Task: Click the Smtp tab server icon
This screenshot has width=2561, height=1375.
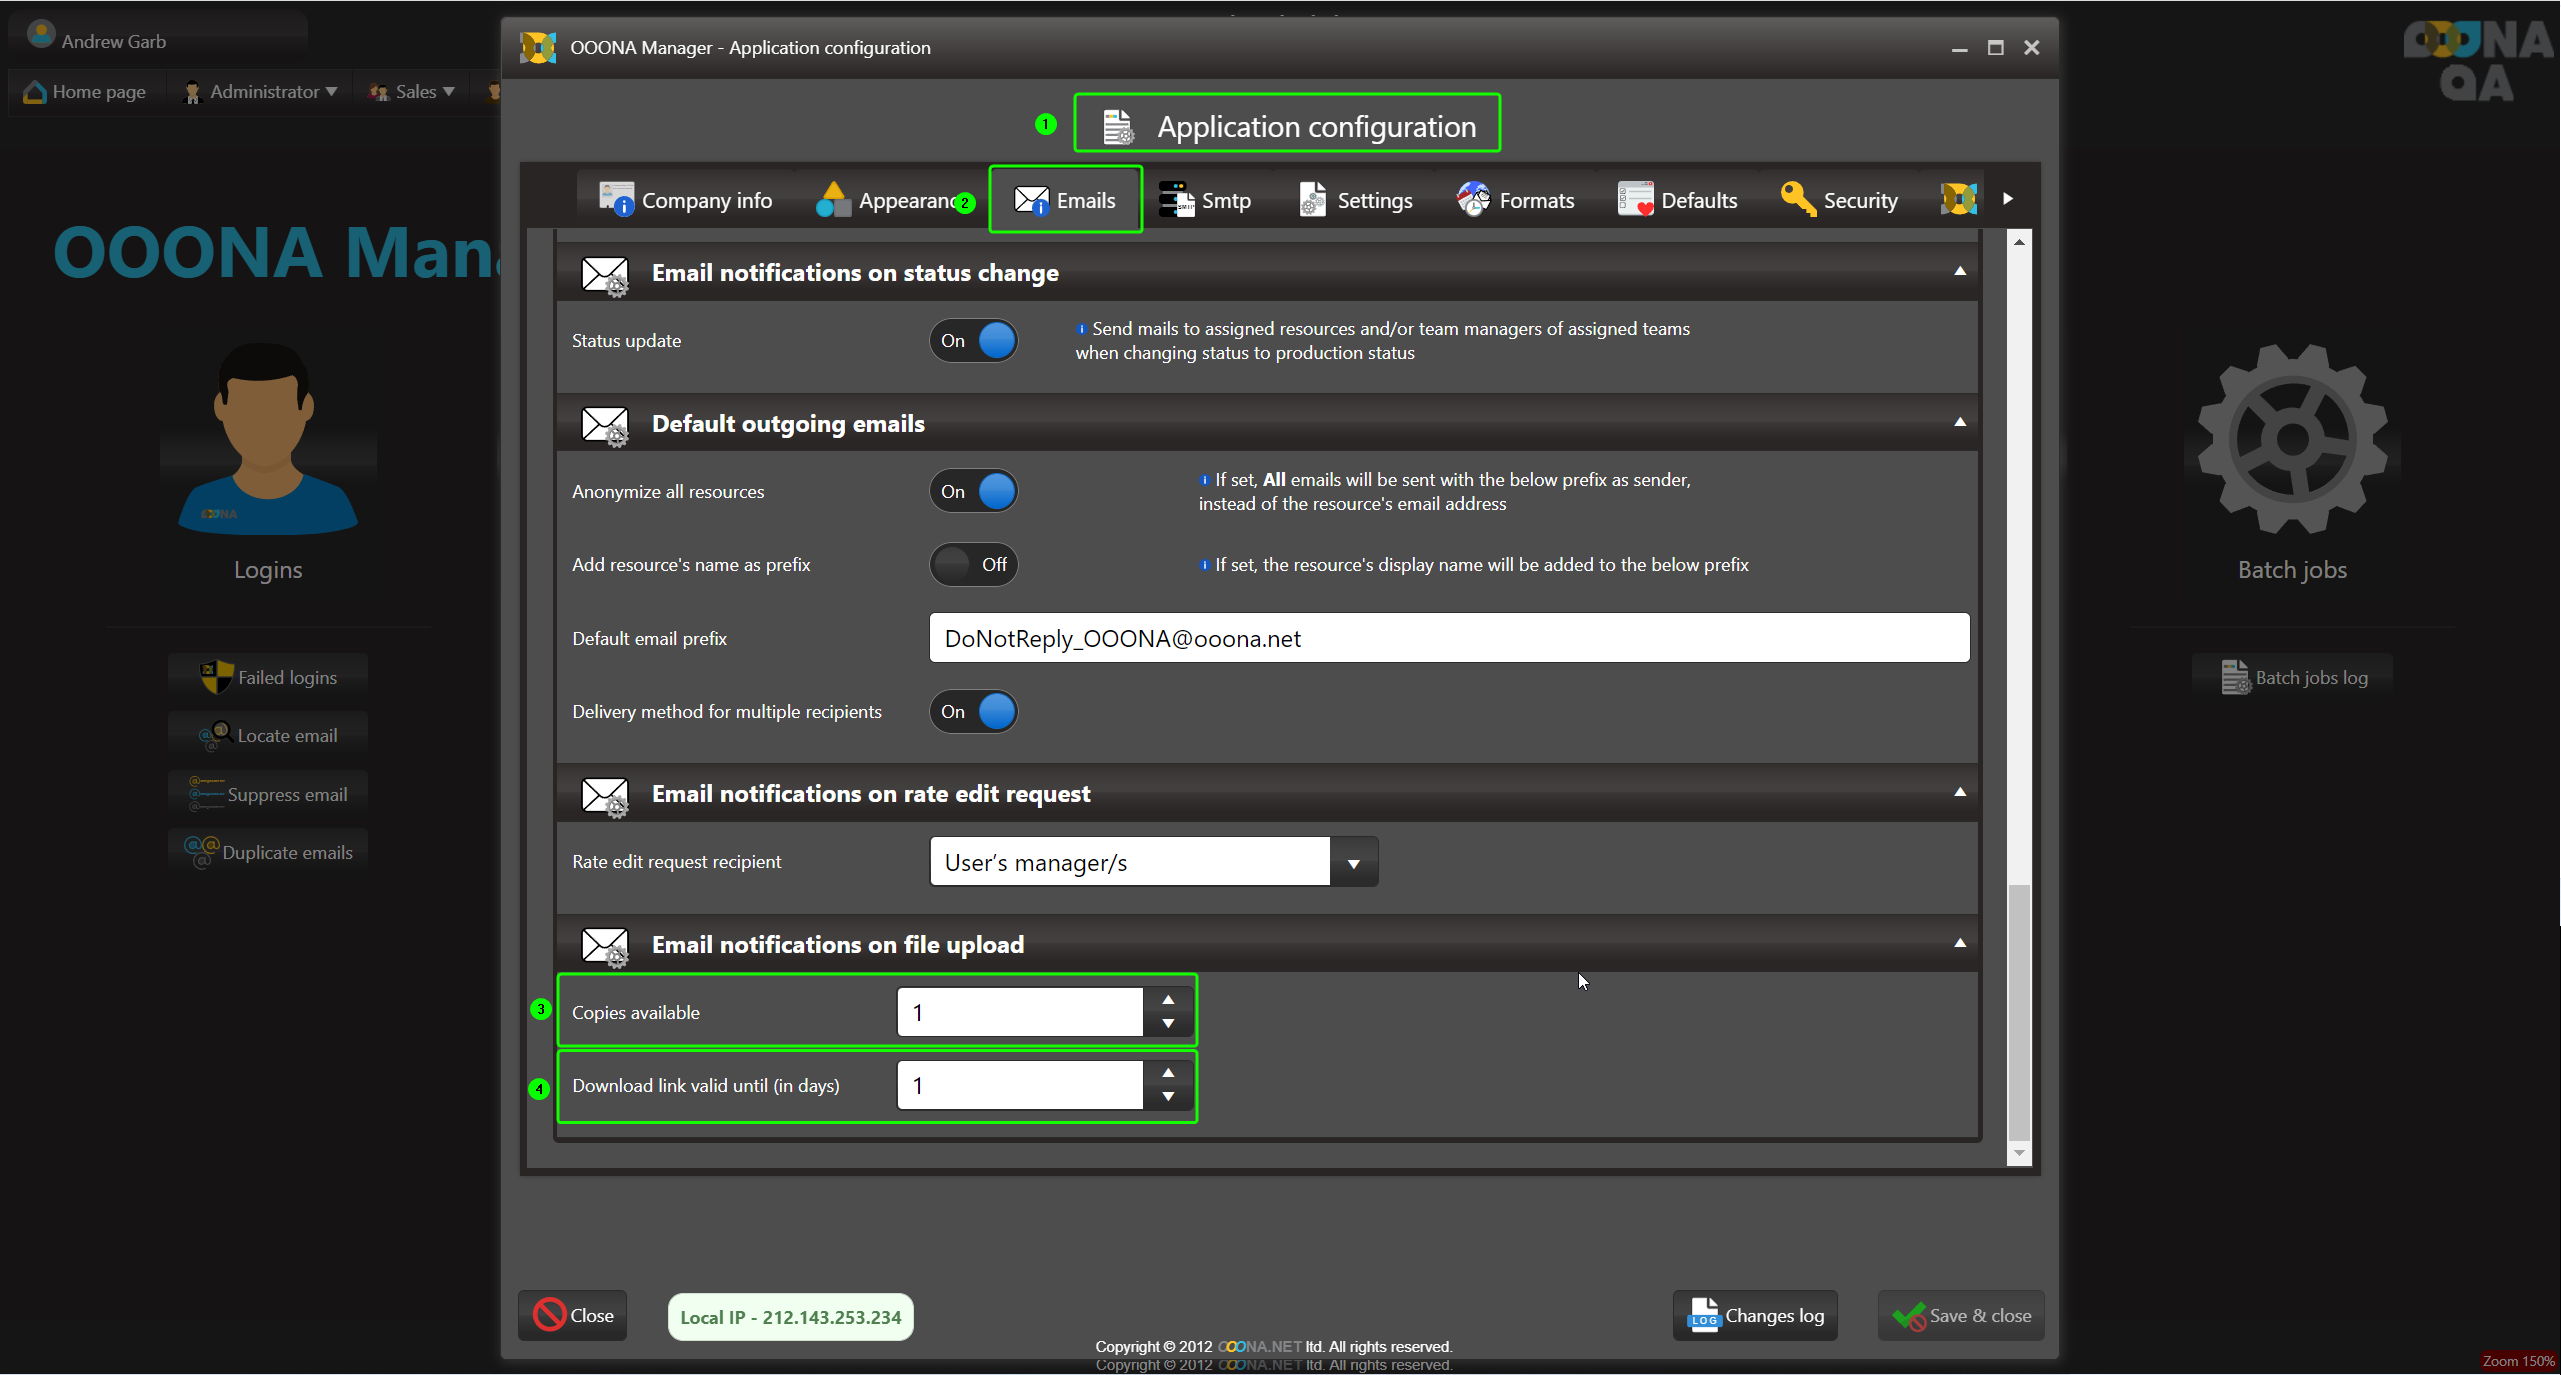Action: pos(1176,200)
